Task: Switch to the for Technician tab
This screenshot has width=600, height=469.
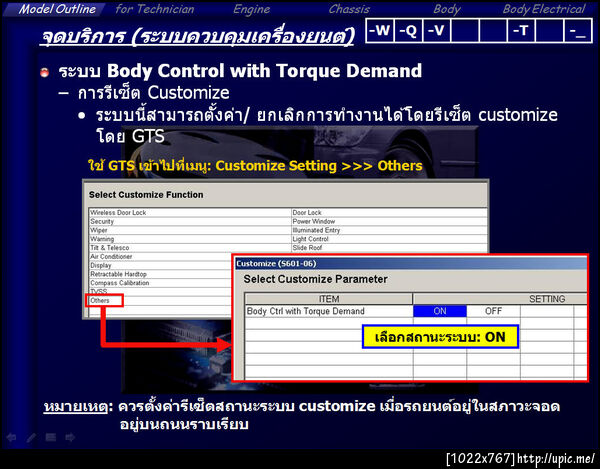Action: tap(155, 9)
